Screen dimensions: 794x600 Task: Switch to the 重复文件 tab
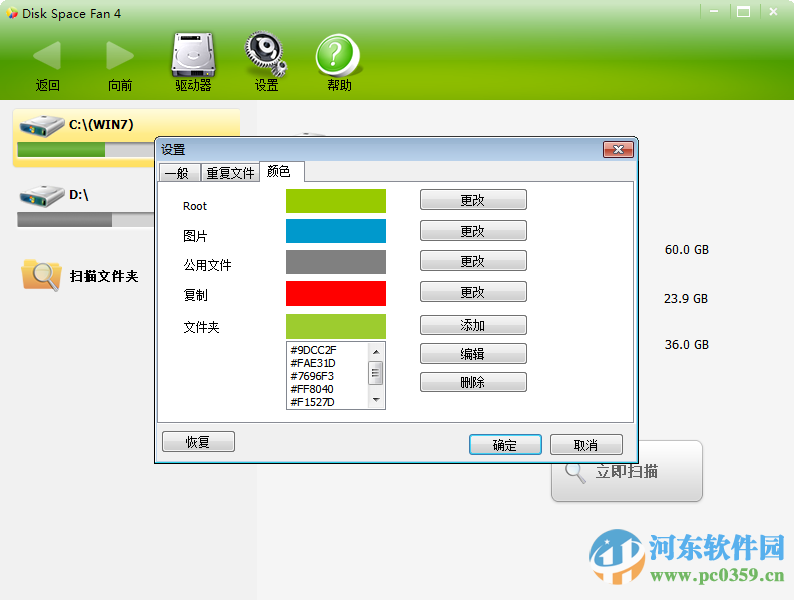click(230, 173)
